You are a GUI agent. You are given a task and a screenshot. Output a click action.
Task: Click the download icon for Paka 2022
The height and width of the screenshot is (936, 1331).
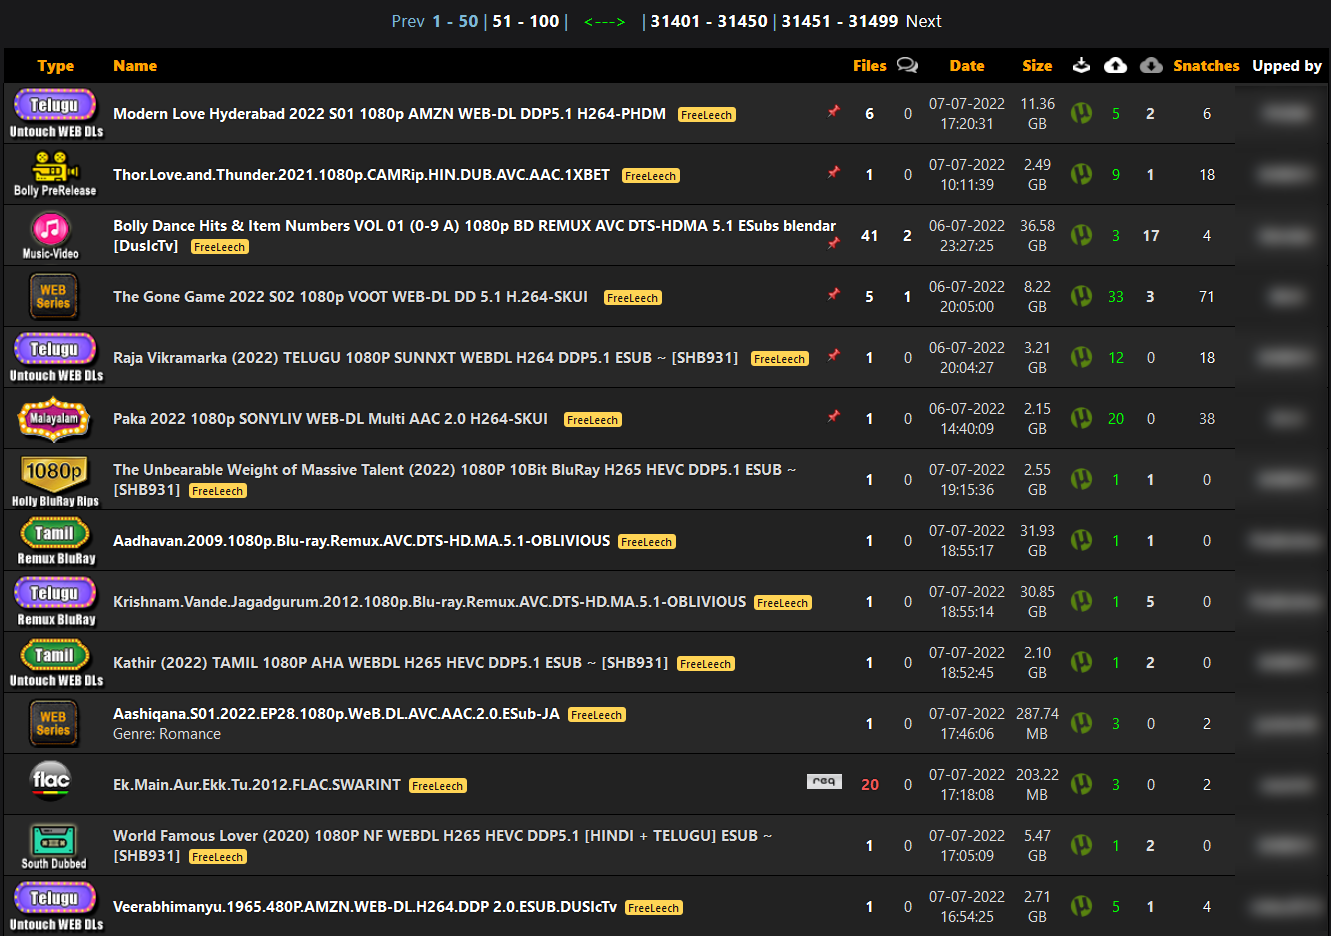pyautogui.click(x=1081, y=418)
